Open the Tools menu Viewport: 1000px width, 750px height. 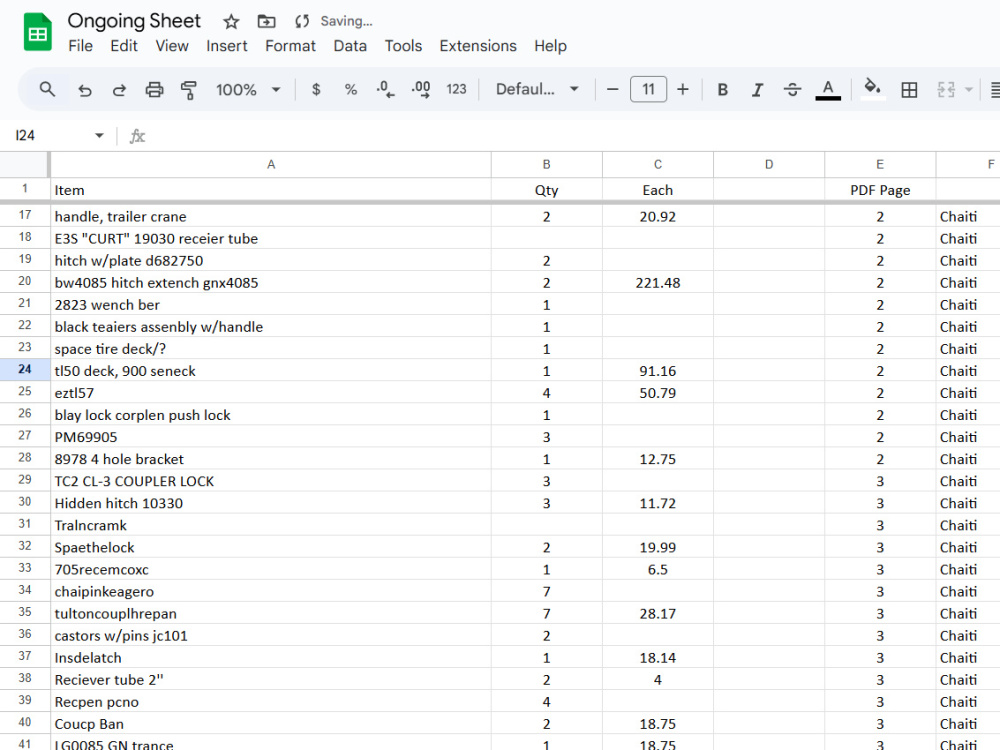point(403,46)
